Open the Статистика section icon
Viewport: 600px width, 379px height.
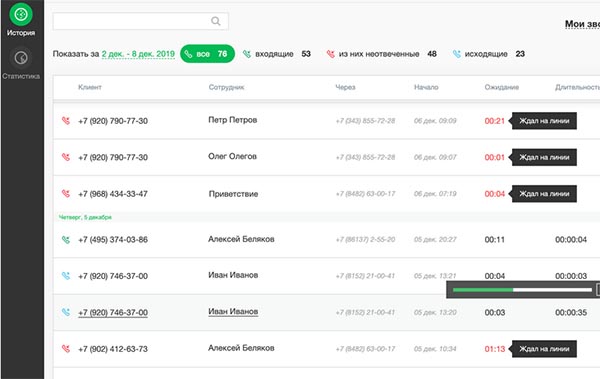(21, 58)
